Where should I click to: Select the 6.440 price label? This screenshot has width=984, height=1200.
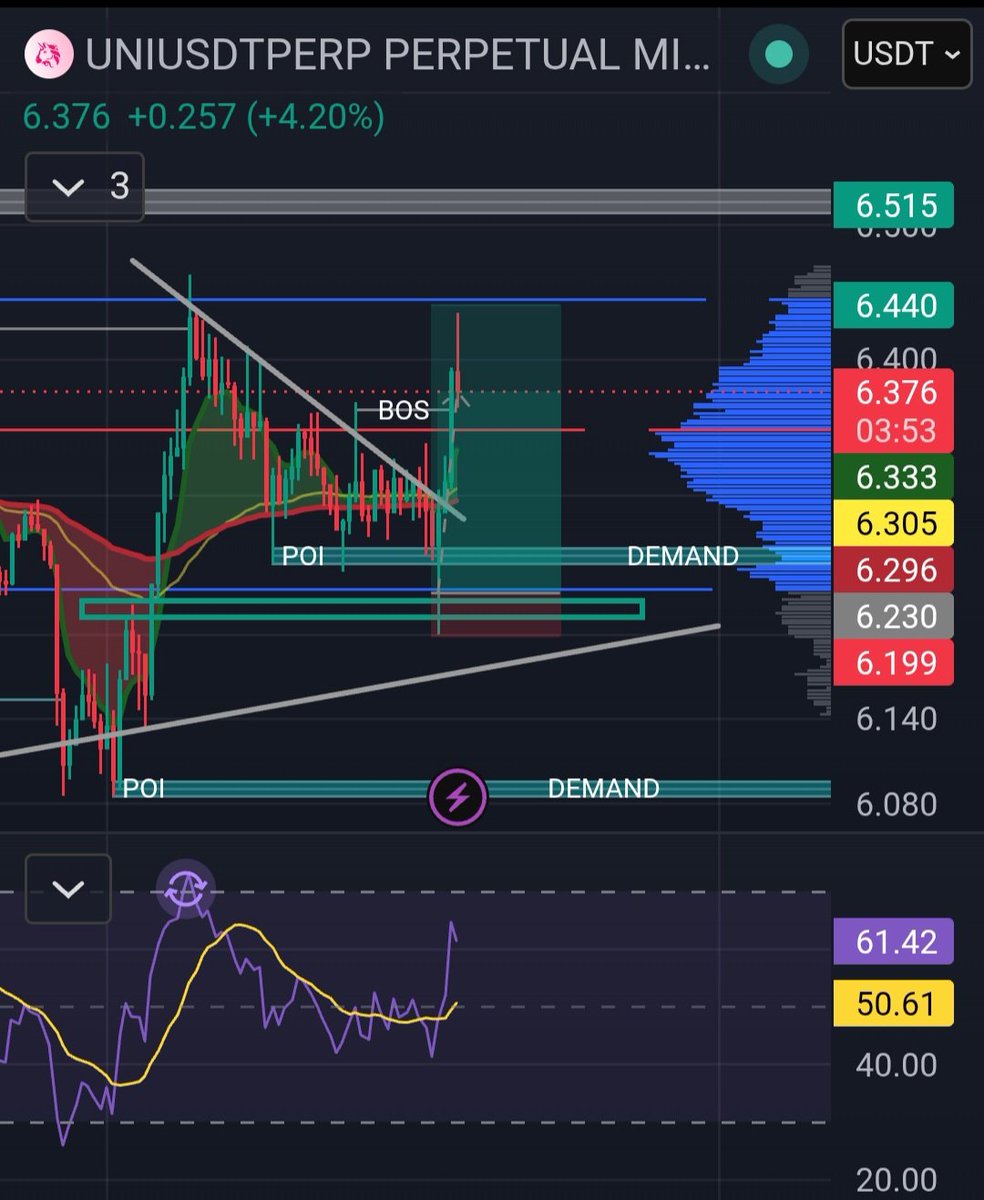tap(893, 306)
